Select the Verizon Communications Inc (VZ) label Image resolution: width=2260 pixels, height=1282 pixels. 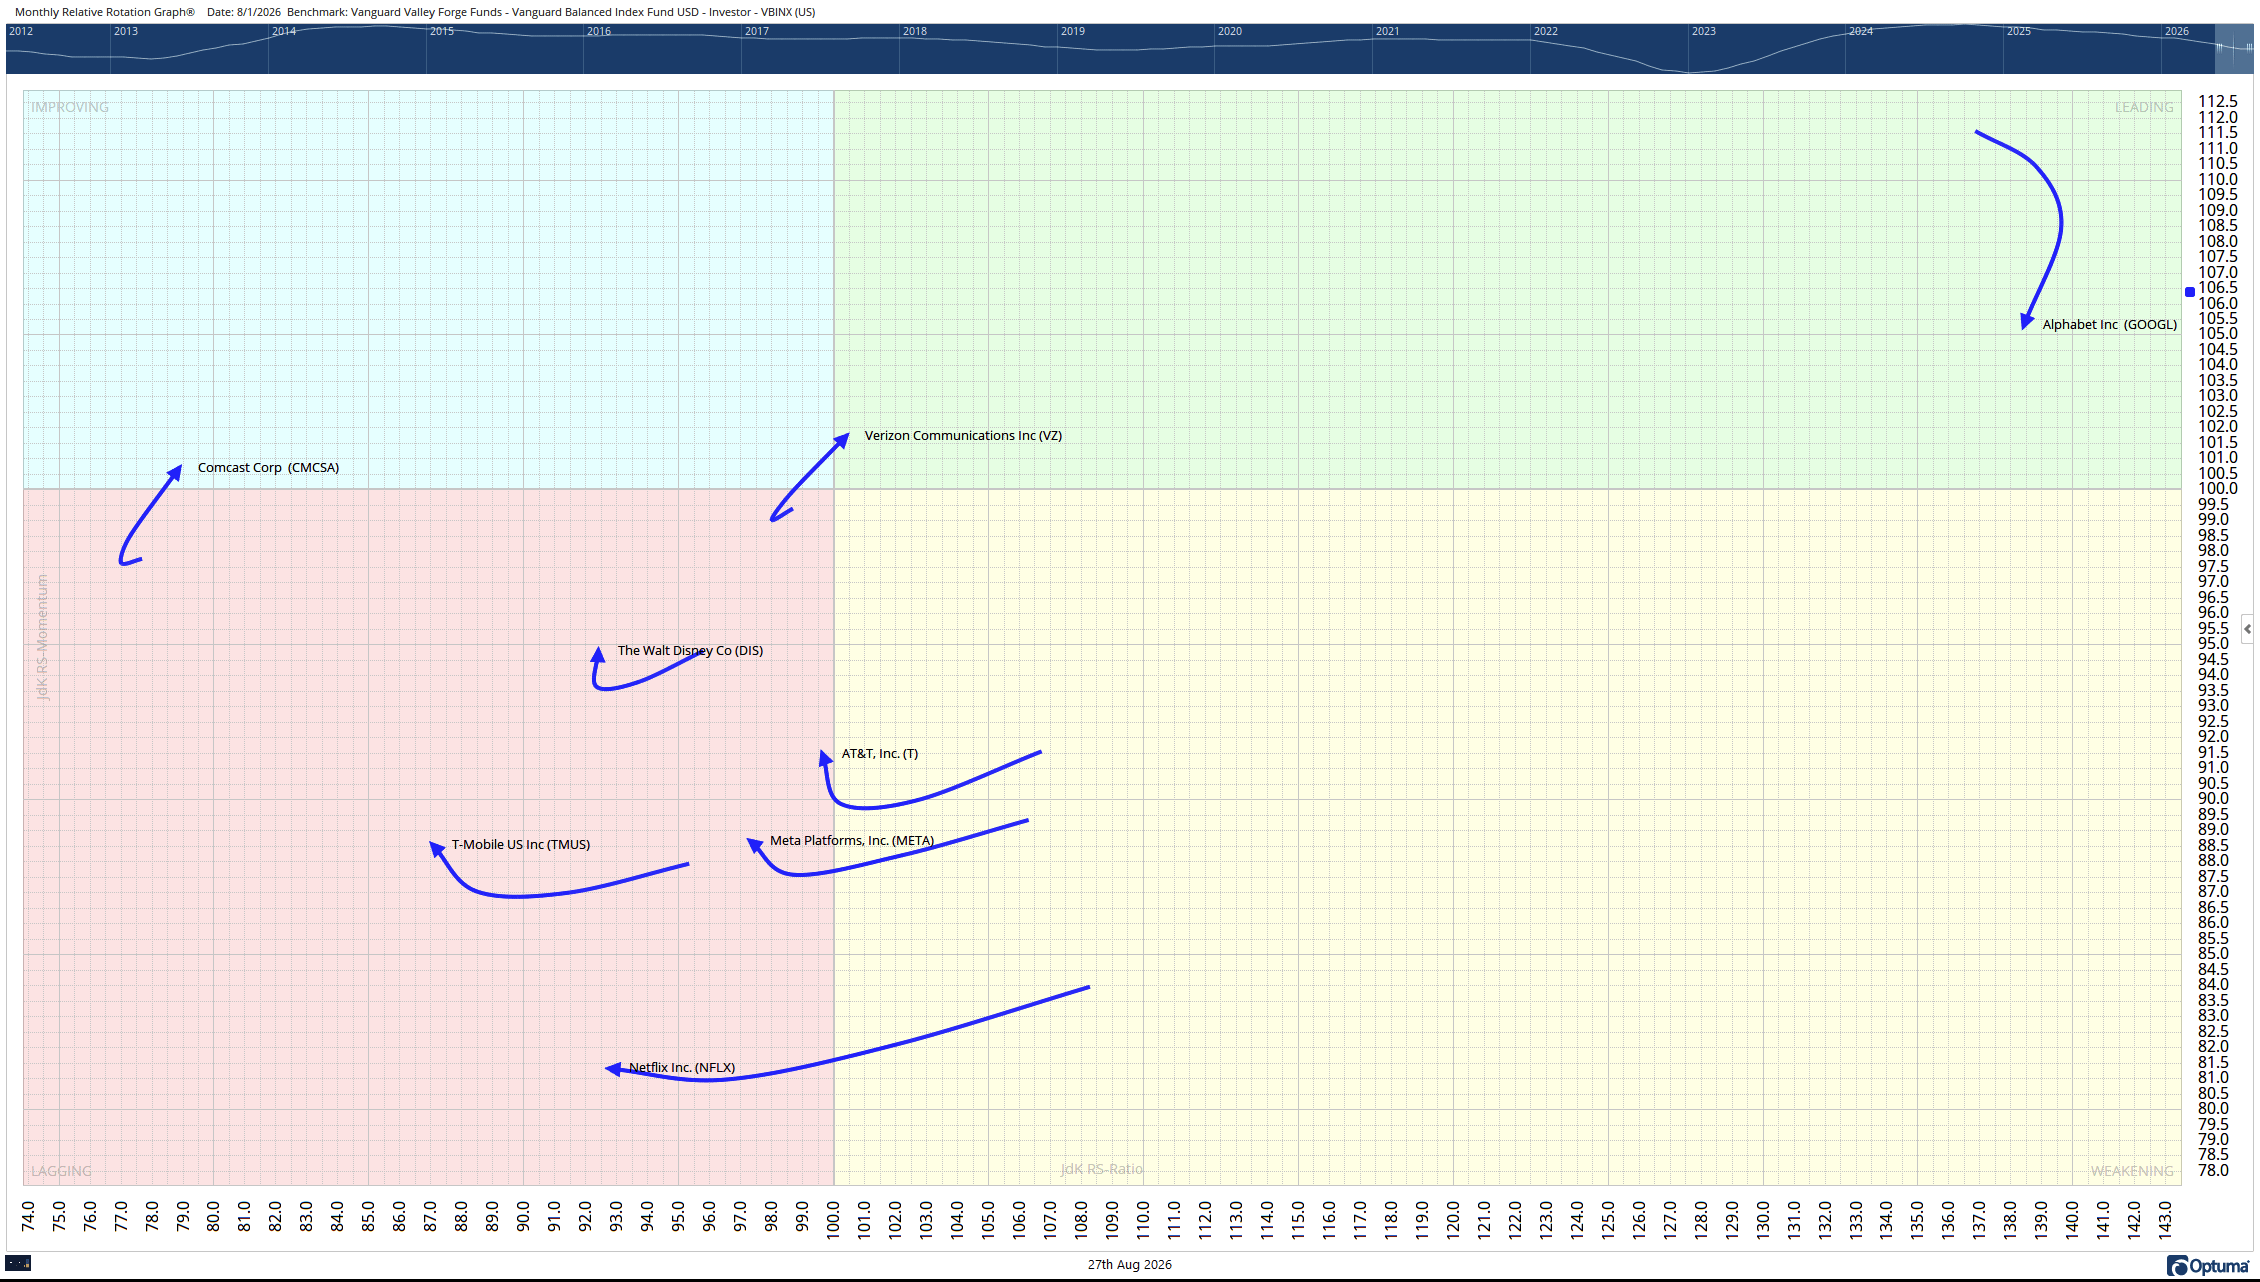point(963,436)
